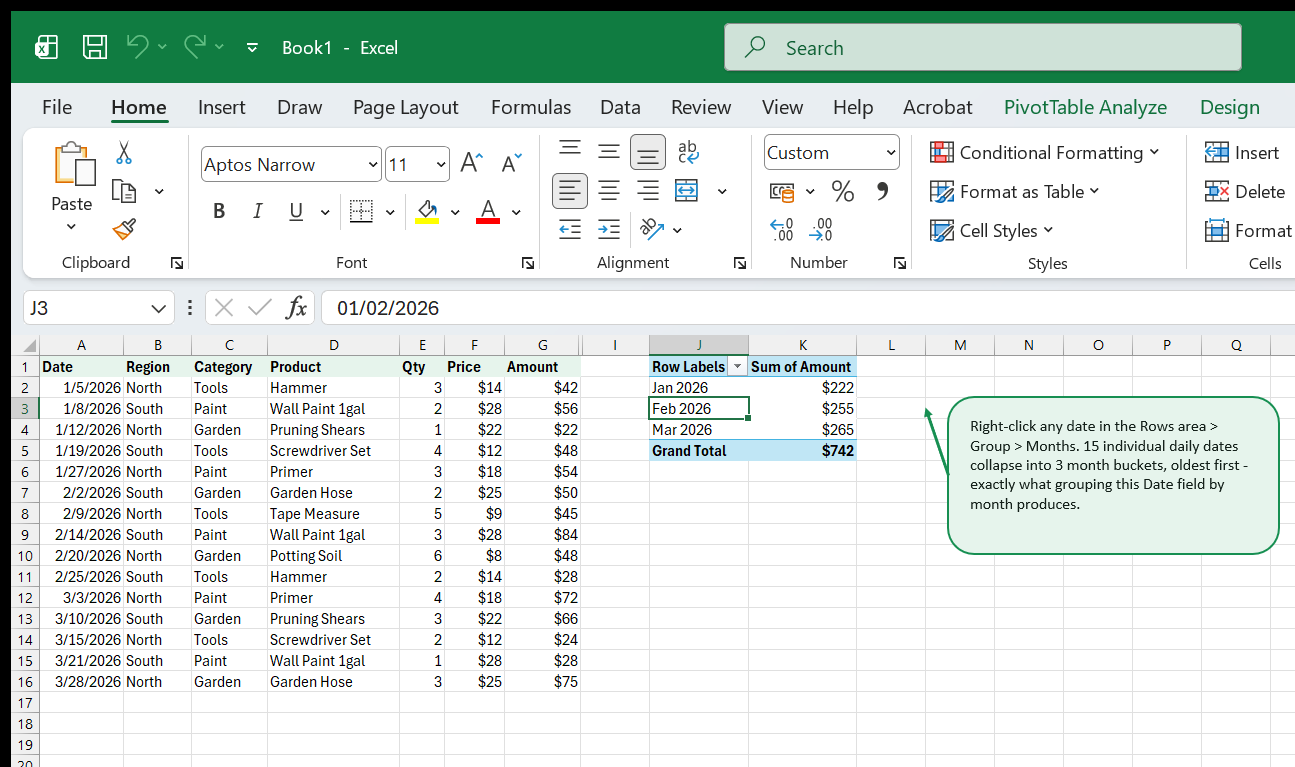Open Font Color palette arrow
This screenshot has height=767, width=1295.
pyautogui.click(x=516, y=212)
